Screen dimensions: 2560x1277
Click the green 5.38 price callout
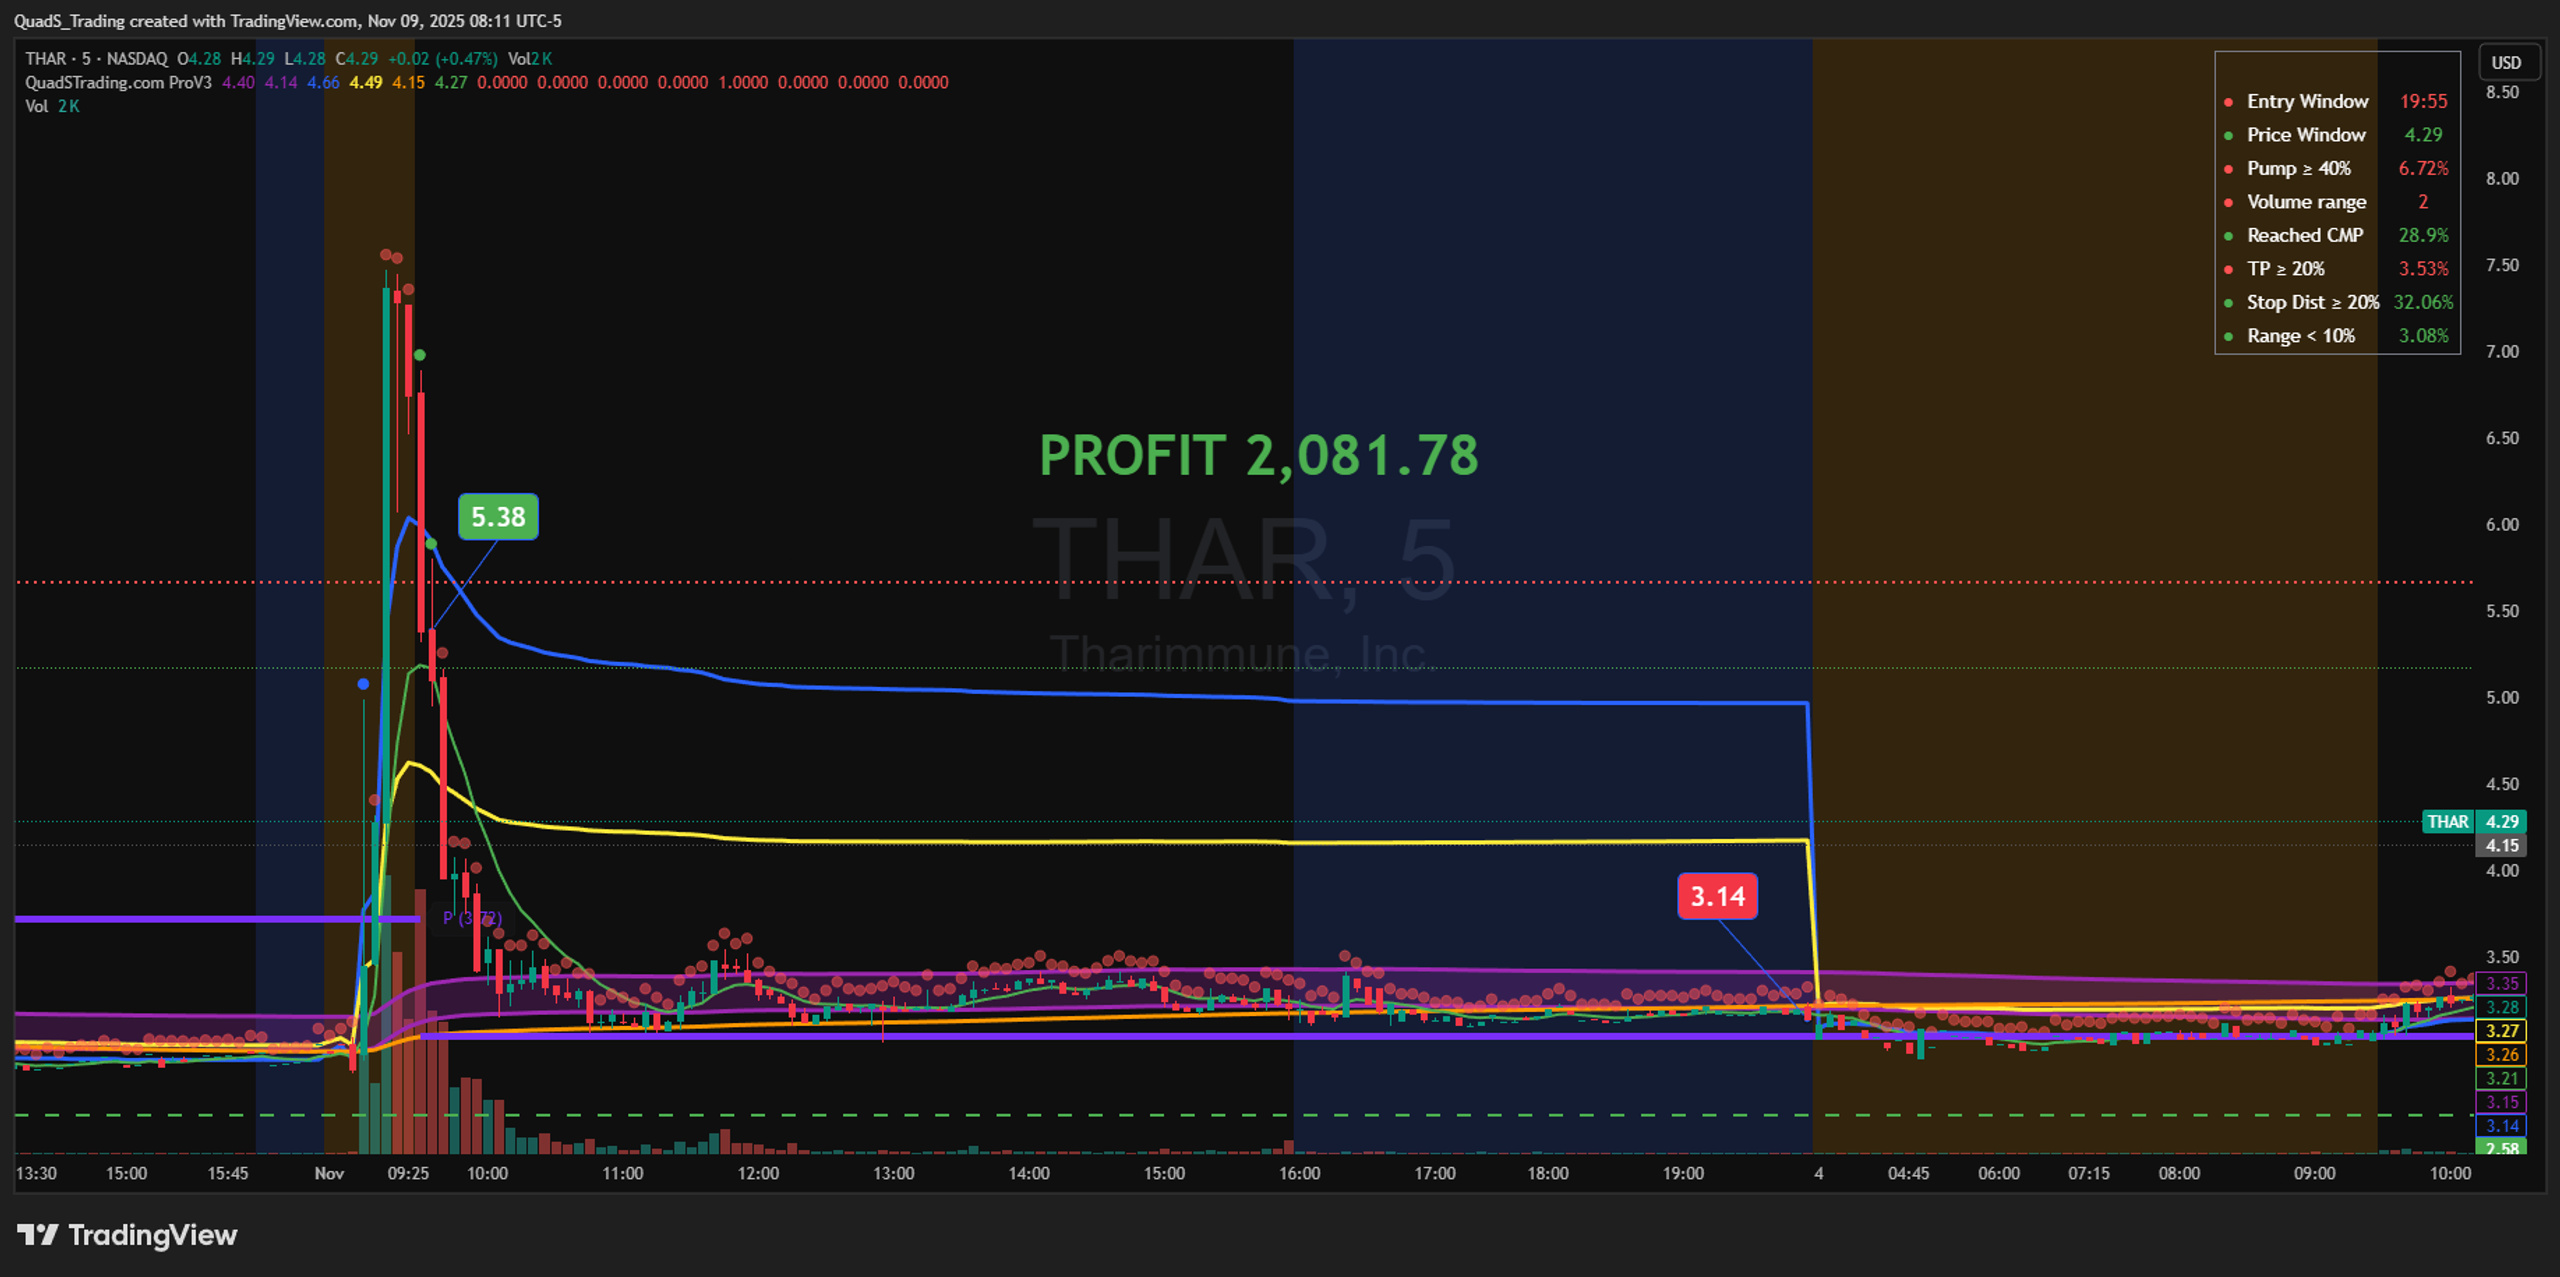point(498,517)
